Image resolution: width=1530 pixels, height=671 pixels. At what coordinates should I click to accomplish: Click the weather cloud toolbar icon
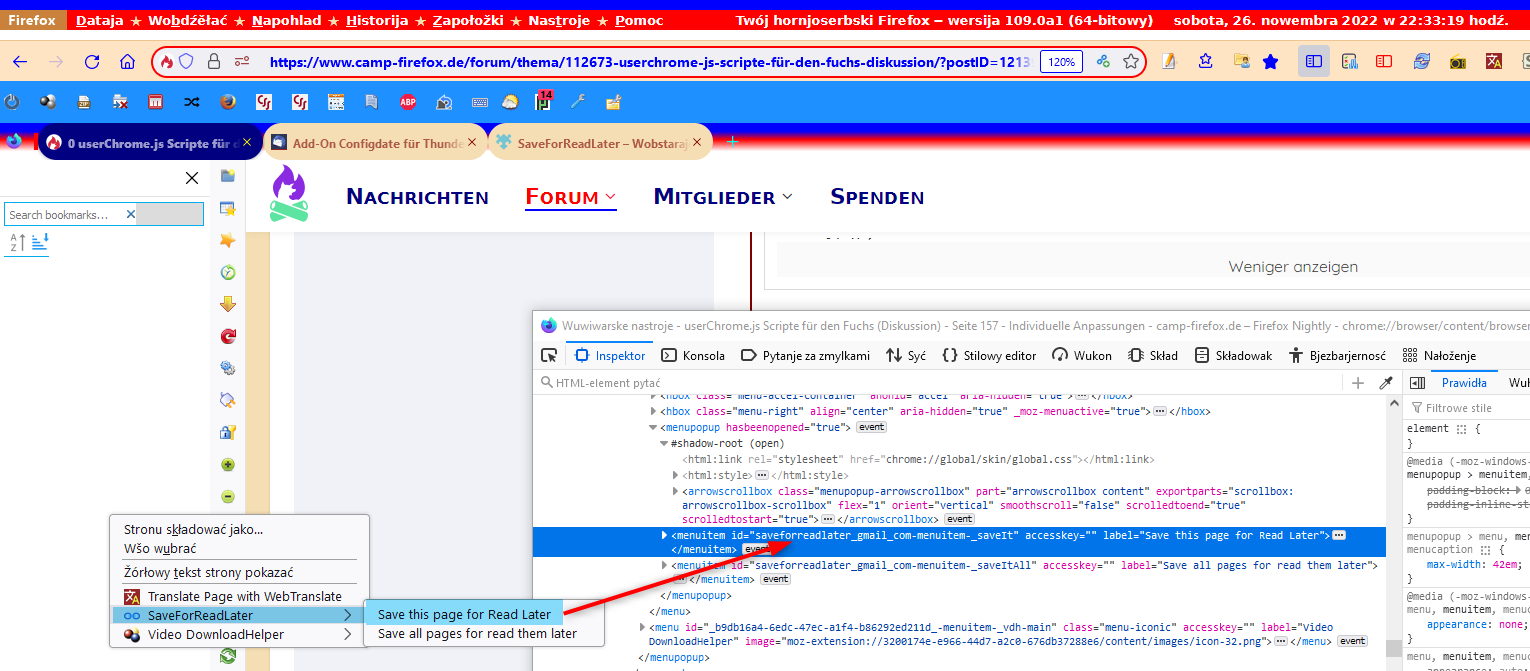click(x=510, y=101)
